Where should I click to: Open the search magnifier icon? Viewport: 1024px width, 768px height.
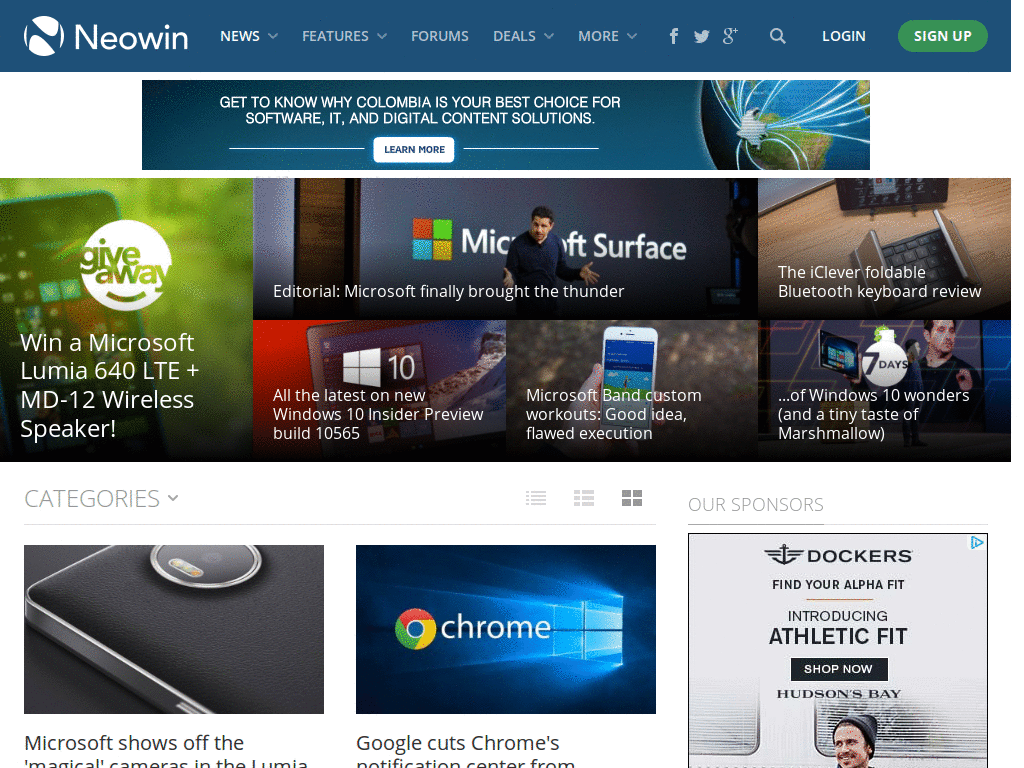777,36
